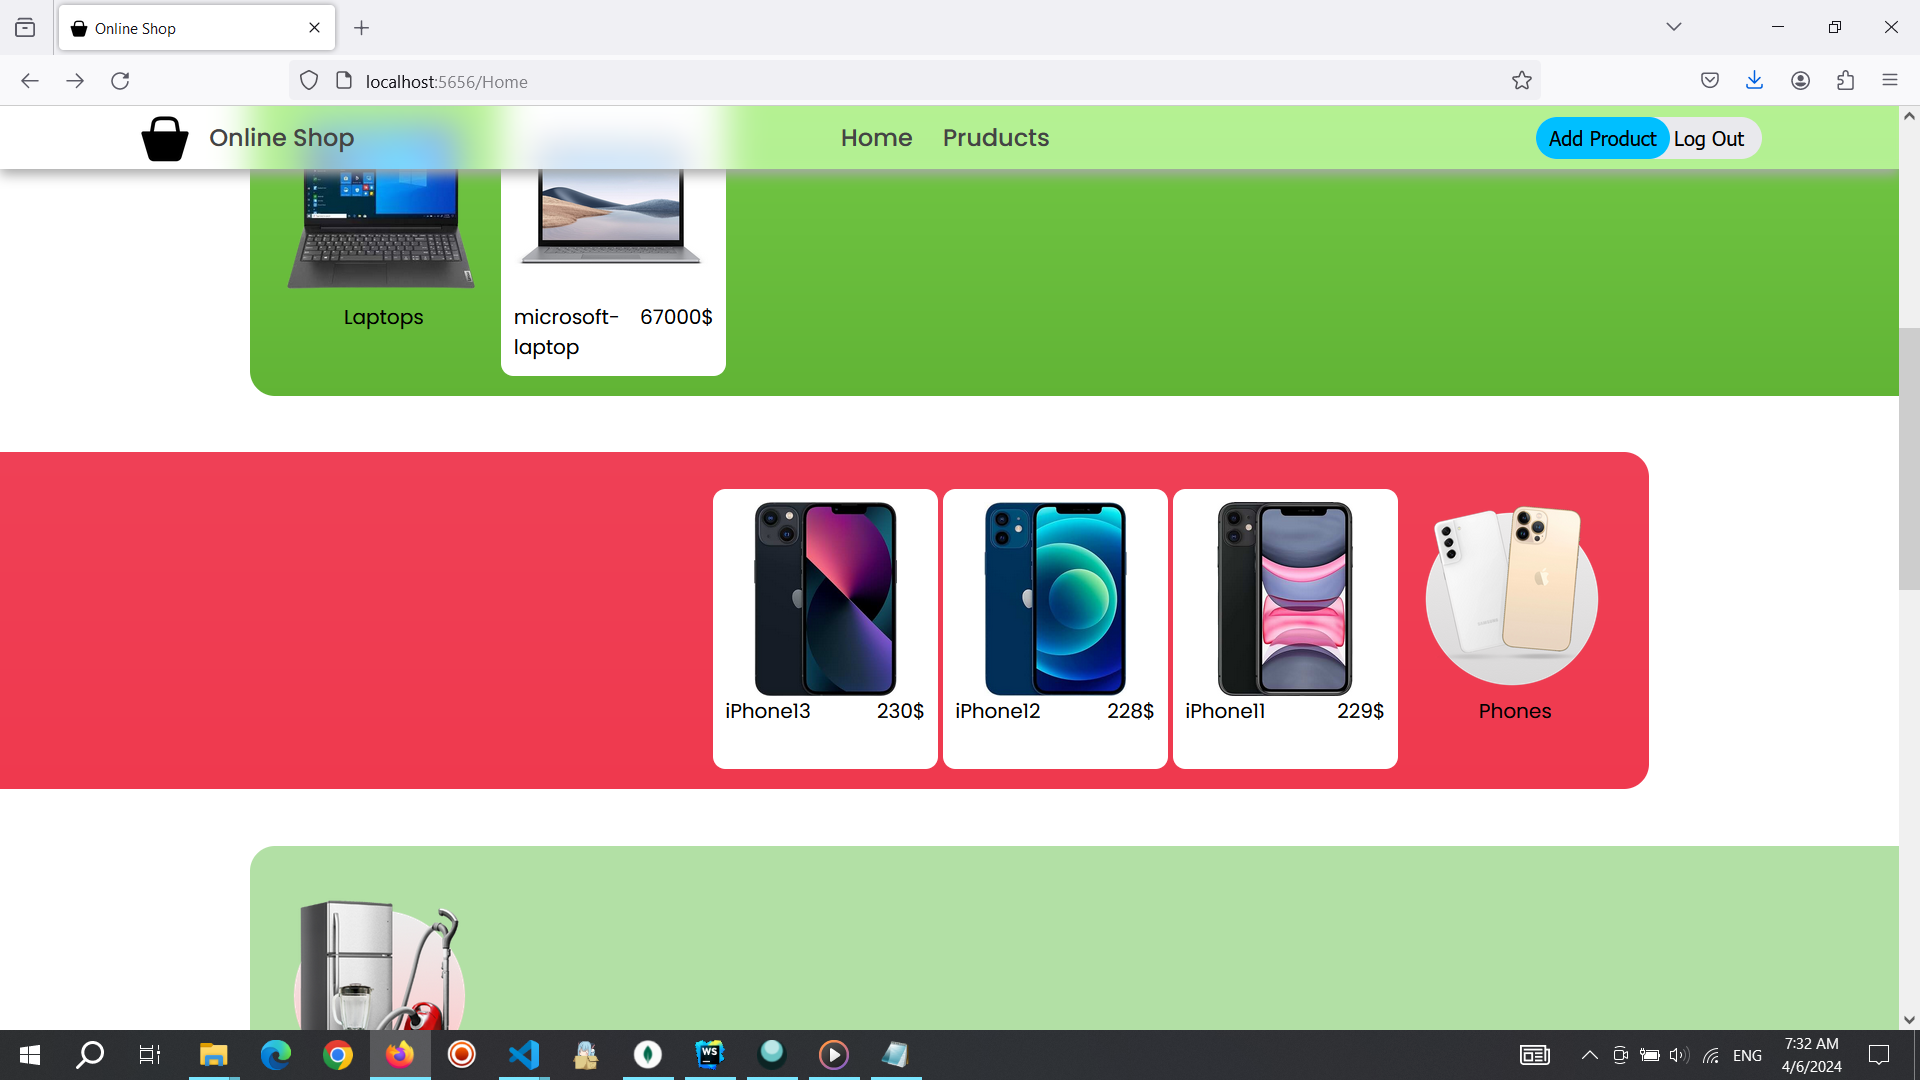Image resolution: width=1920 pixels, height=1080 pixels.
Task: Click the Log Out button
Action: (x=1709, y=139)
